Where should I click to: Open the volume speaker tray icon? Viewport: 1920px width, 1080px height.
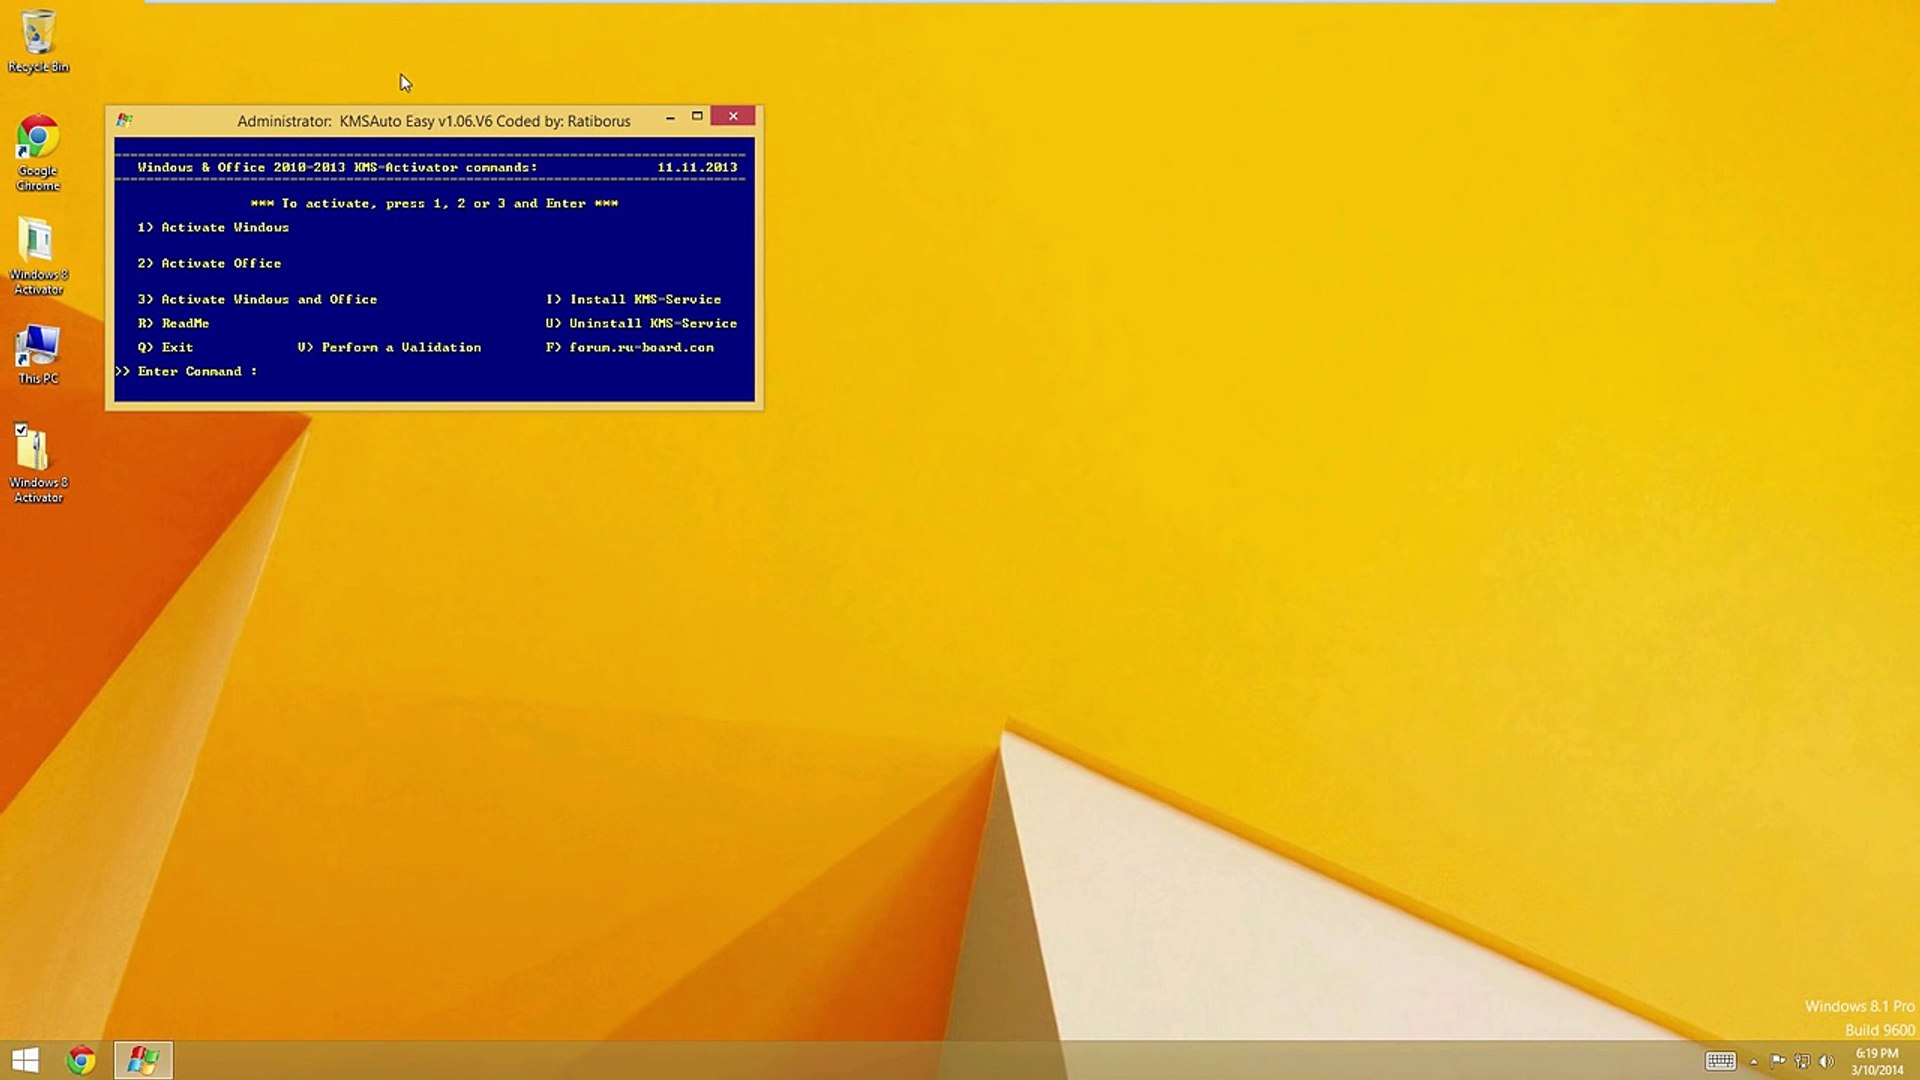pos(1826,1061)
